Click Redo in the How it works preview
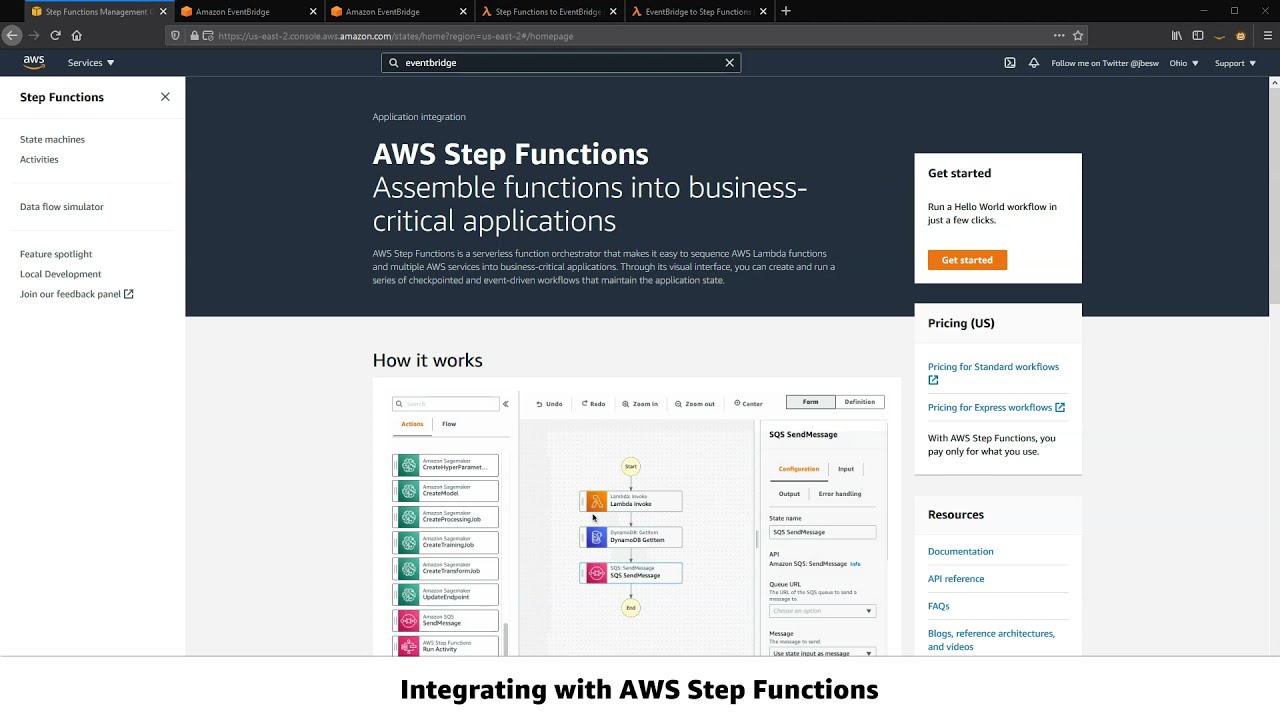Viewport: 1280px width, 720px height. pyautogui.click(x=594, y=404)
